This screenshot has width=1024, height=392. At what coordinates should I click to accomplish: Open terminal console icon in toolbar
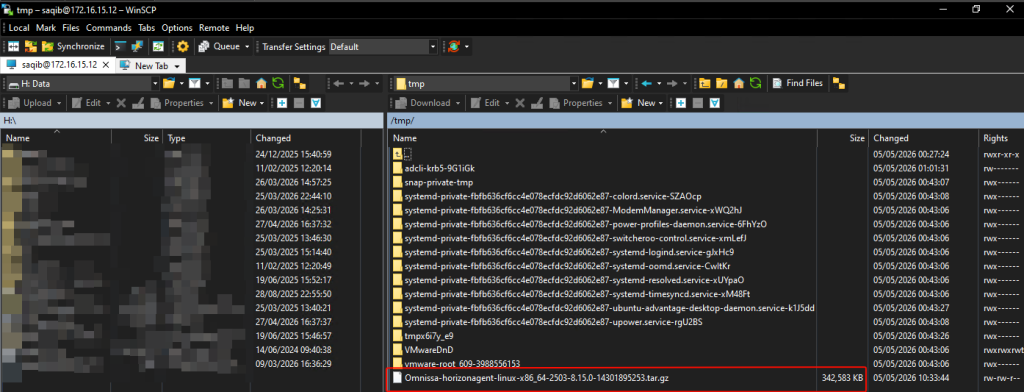(120, 46)
